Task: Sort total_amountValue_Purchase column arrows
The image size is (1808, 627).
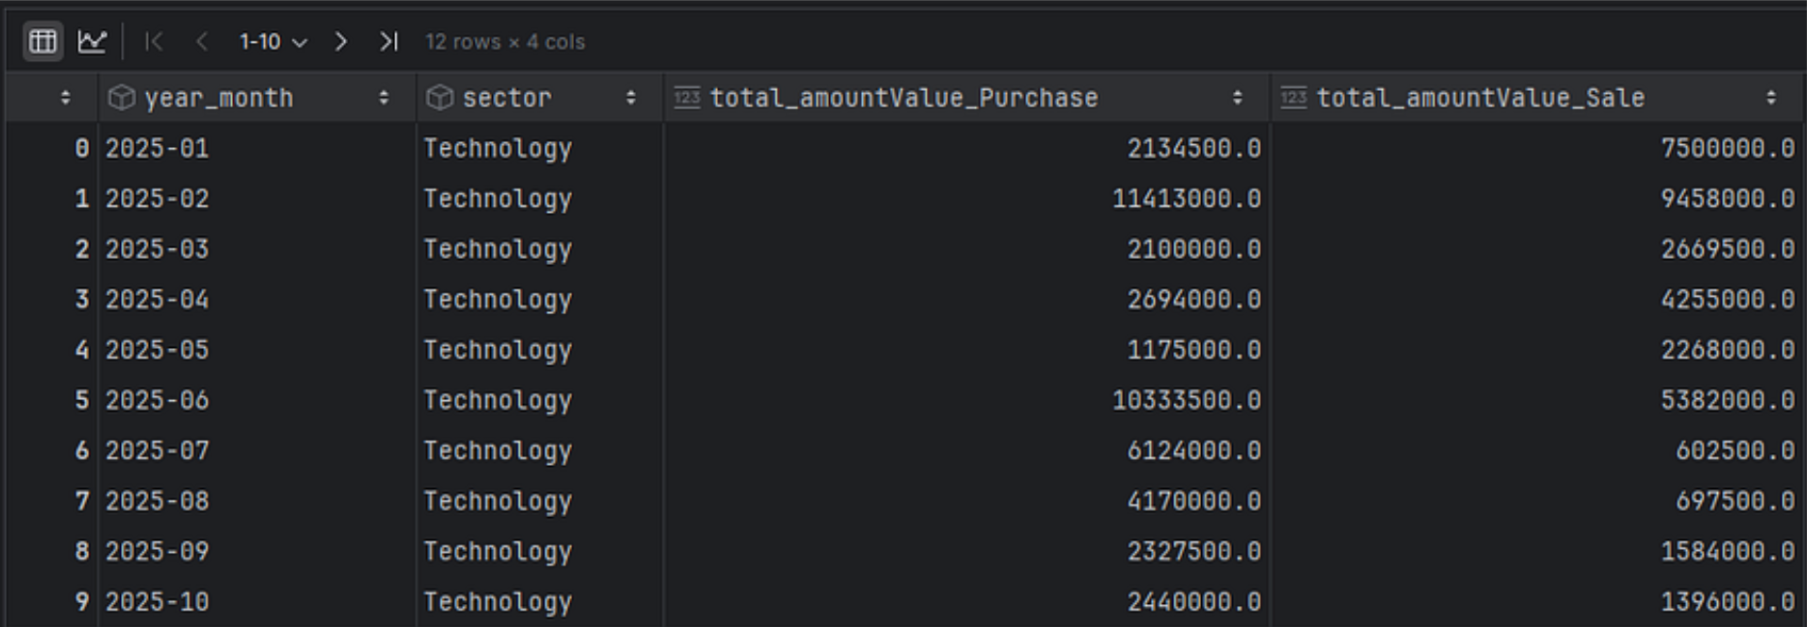Action: [1237, 98]
